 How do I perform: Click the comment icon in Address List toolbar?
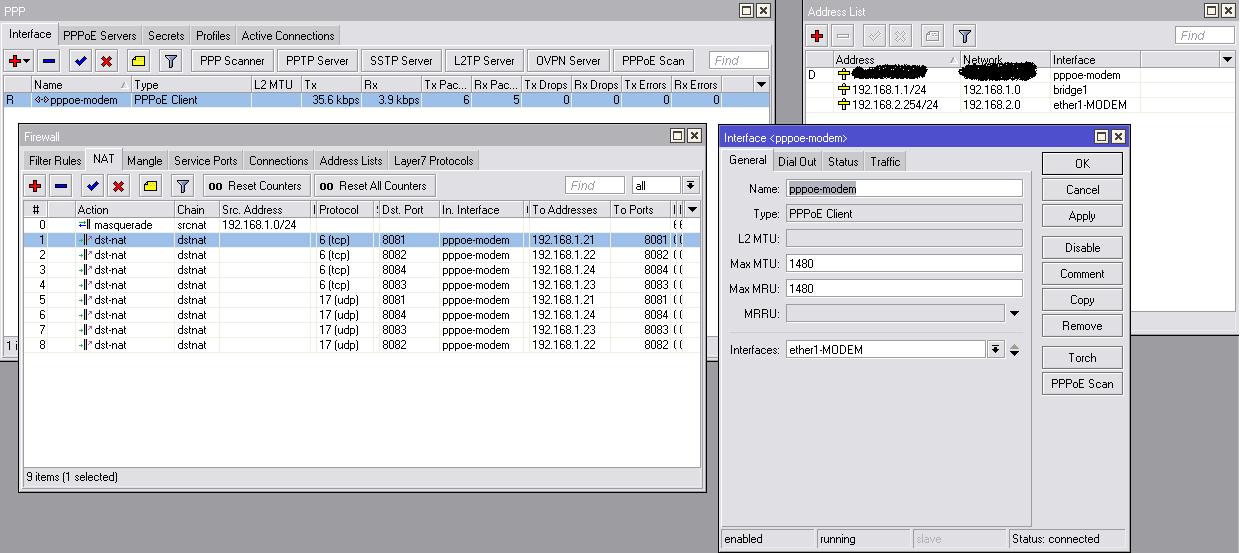pos(932,36)
